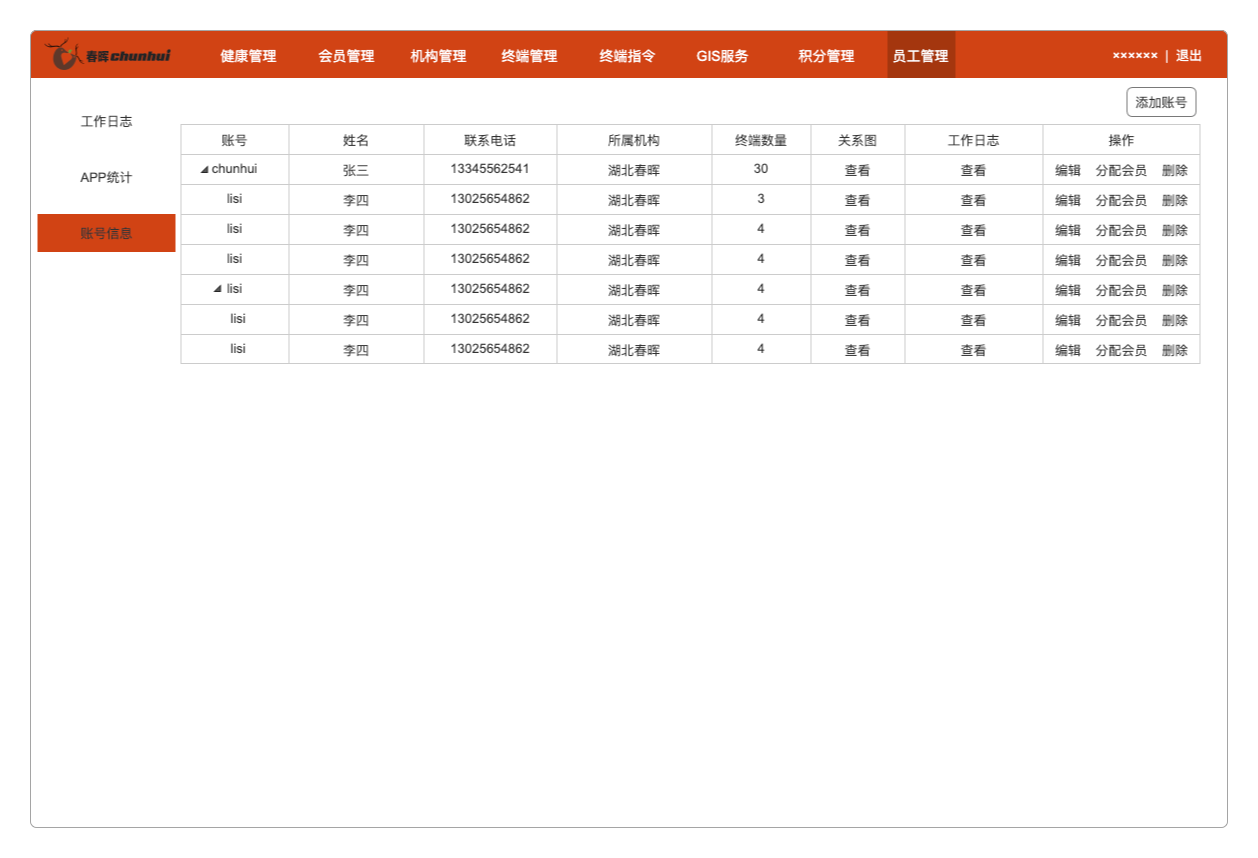View 关系图 for the chunhui account
This screenshot has height=858, width=1258.
[x=857, y=170]
